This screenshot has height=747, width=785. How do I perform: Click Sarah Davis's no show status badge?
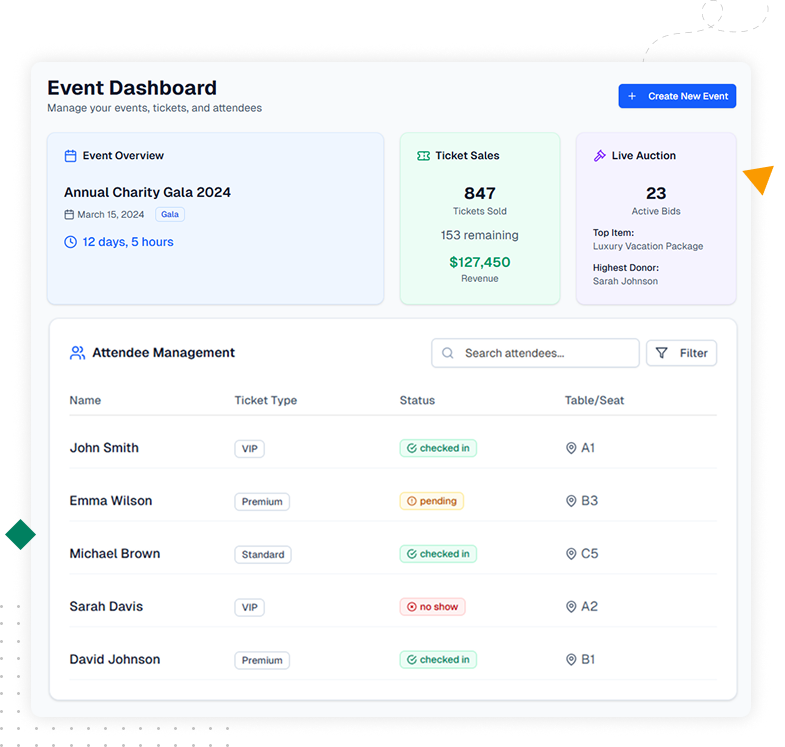coord(432,607)
